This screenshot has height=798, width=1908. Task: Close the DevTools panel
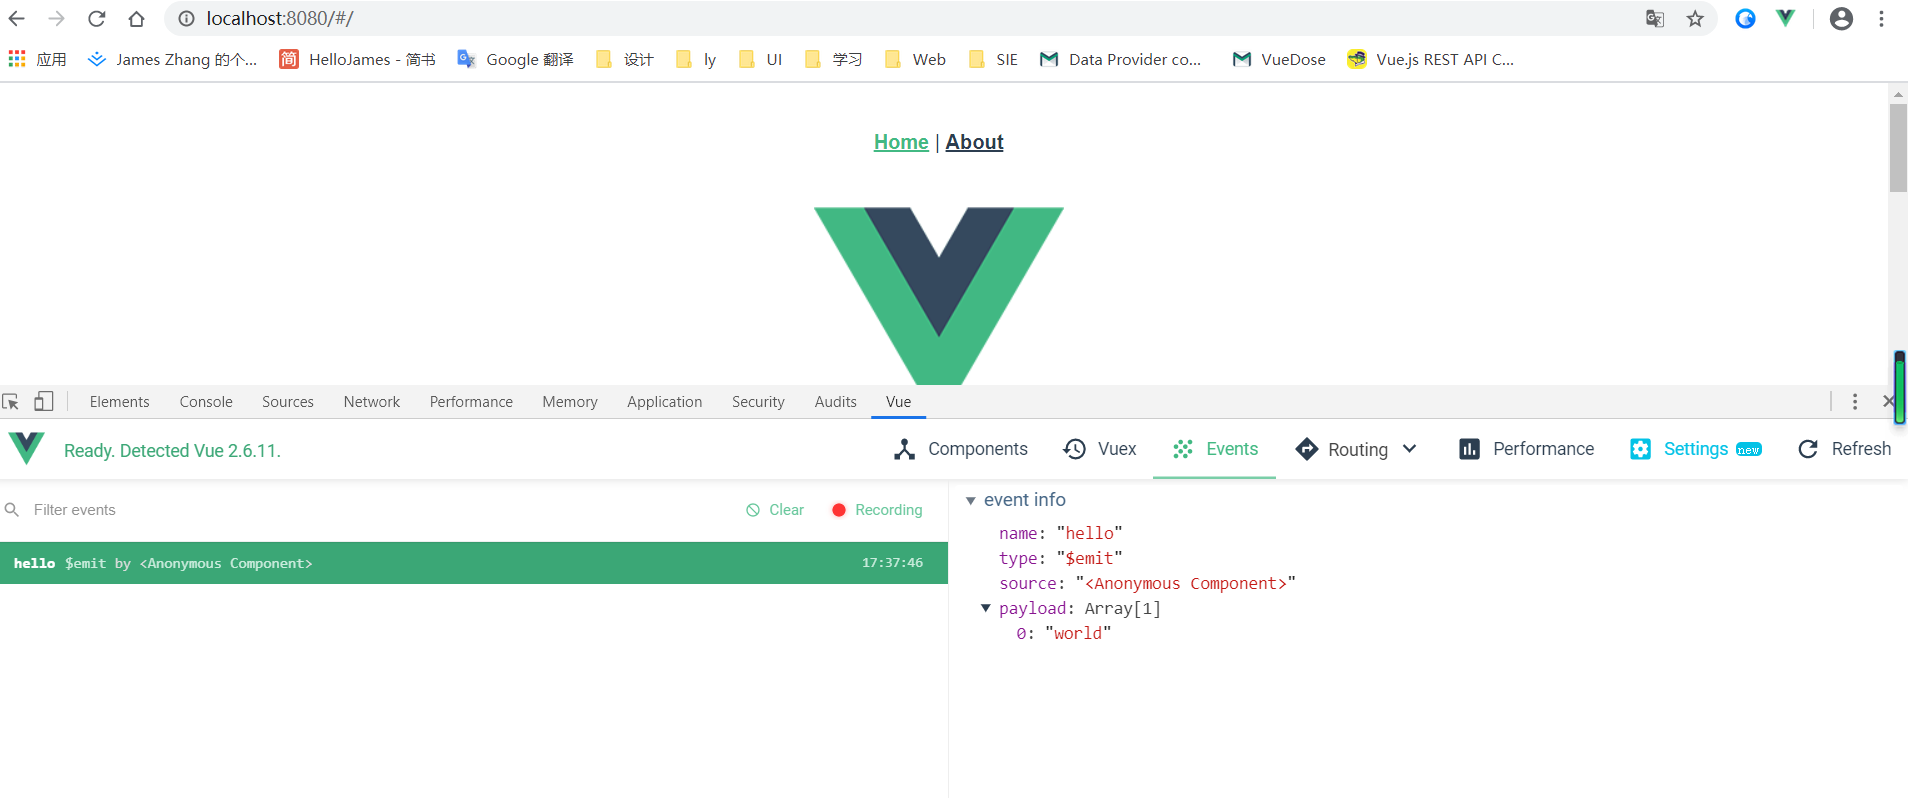pyautogui.click(x=1888, y=401)
